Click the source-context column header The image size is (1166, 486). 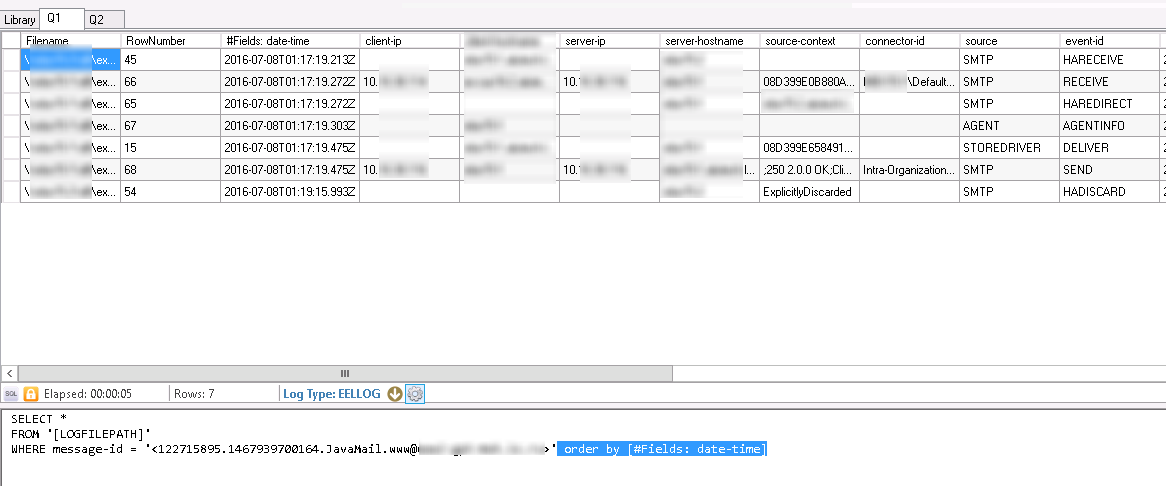[799, 40]
